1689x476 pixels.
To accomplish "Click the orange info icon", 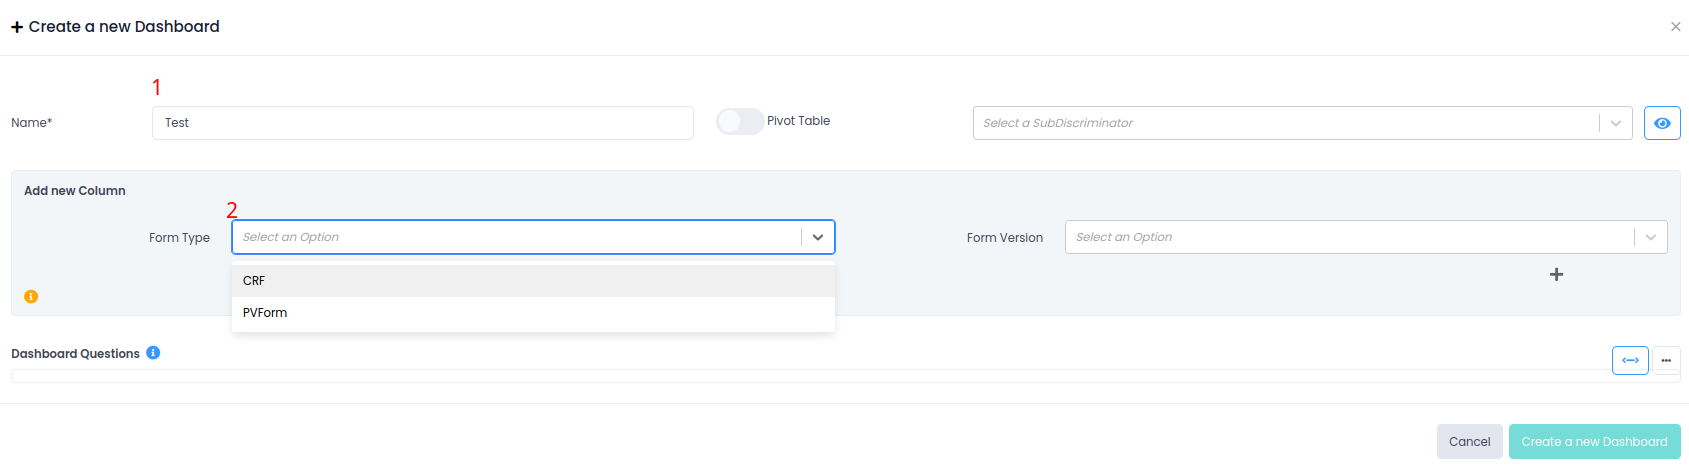I will tap(31, 296).
